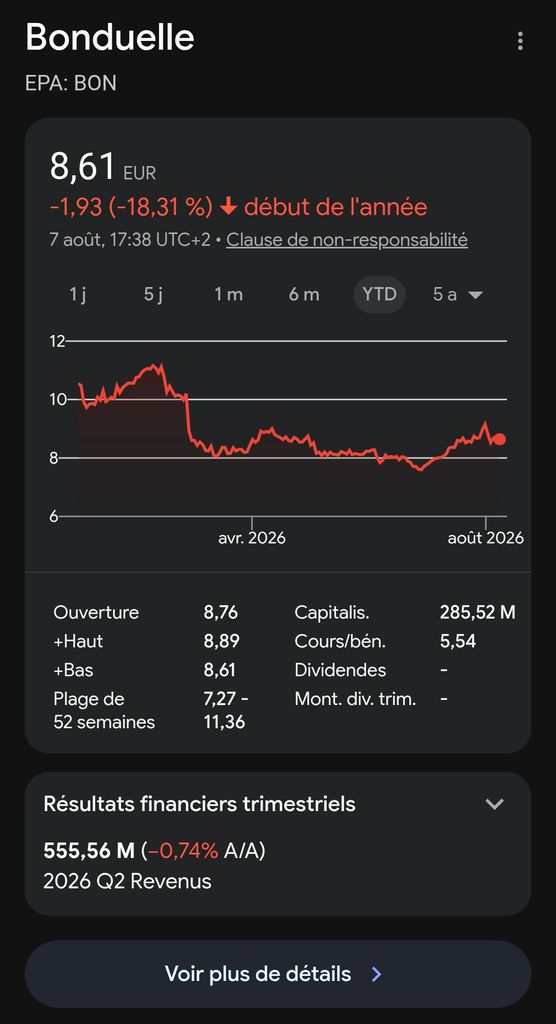The height and width of the screenshot is (1024, 556).
Task: Select the YTD range tab
Action: point(380,295)
